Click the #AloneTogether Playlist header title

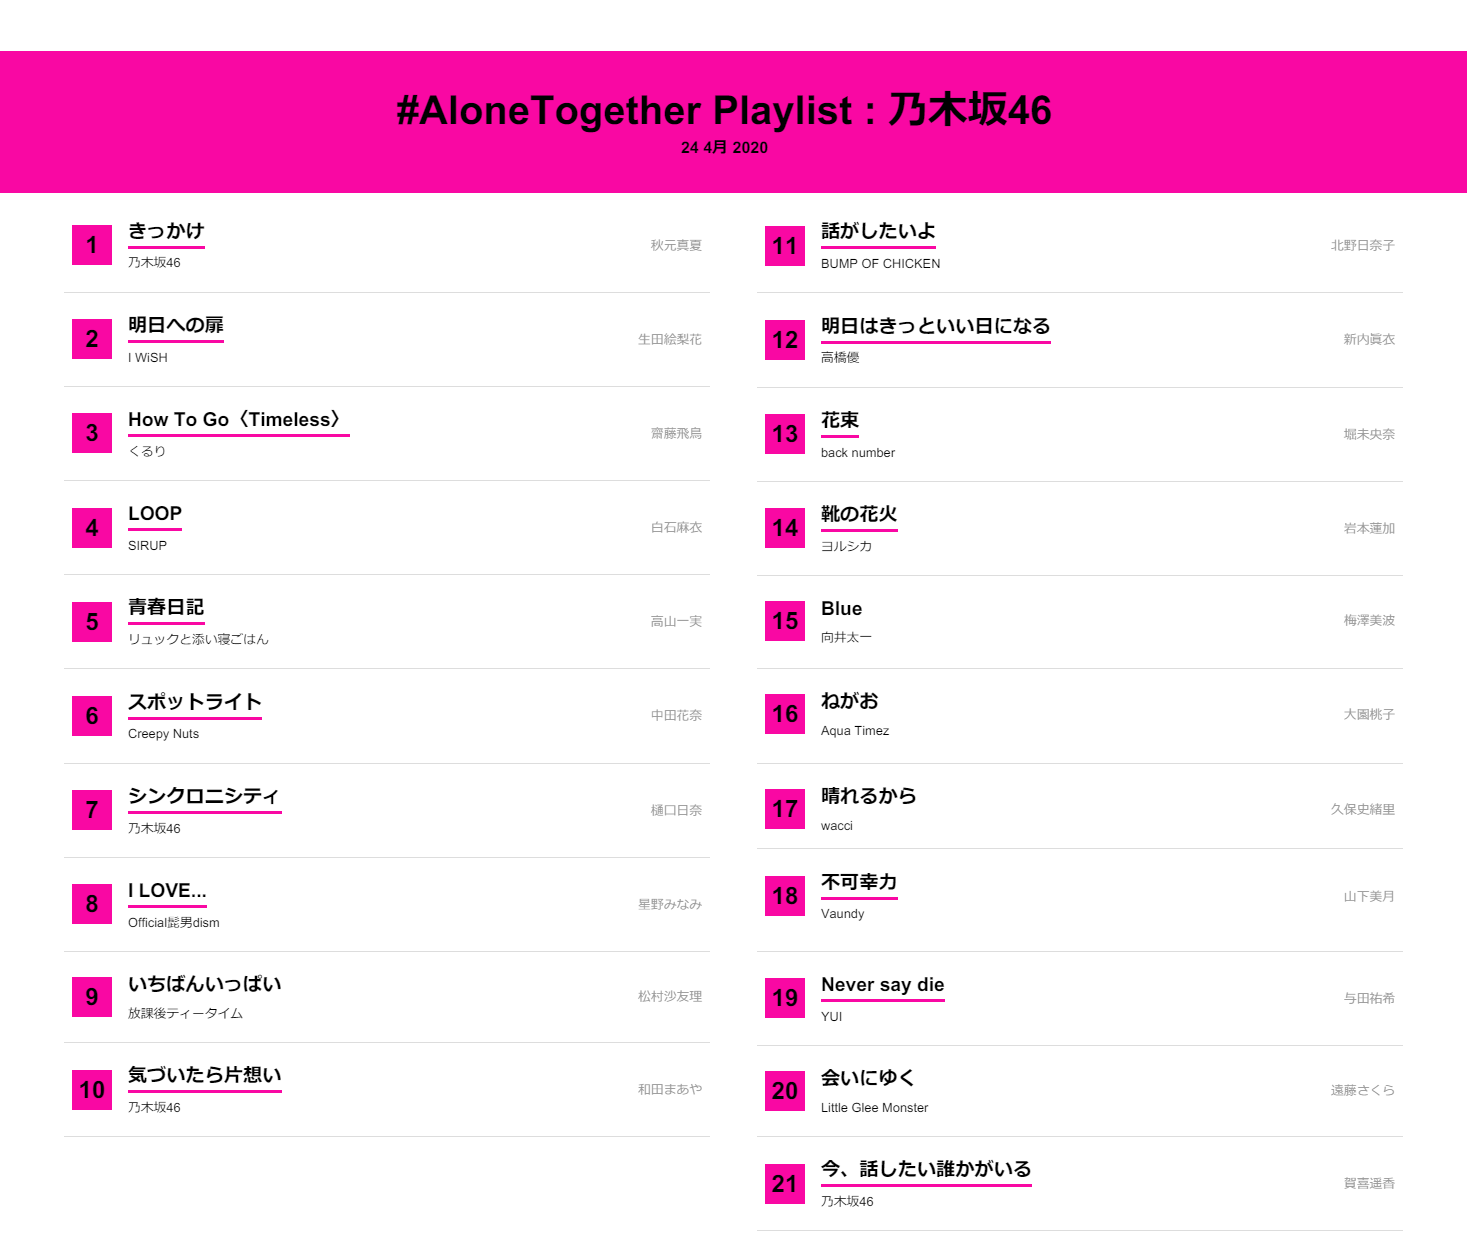tap(724, 110)
